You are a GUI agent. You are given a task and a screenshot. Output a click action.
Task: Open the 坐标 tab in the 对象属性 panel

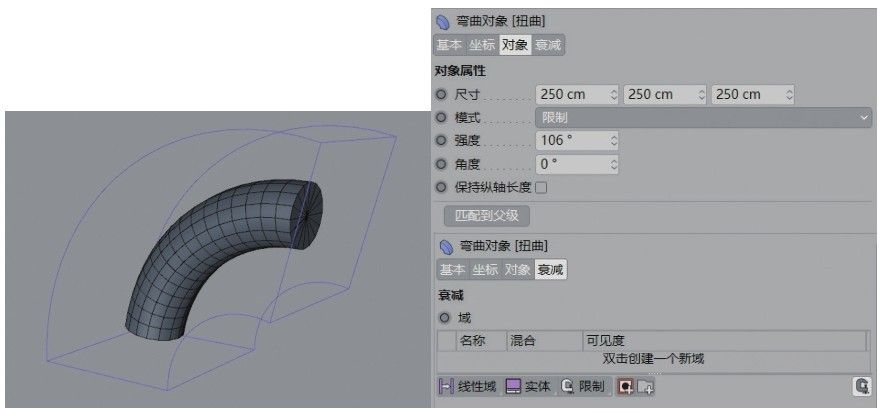tap(482, 45)
